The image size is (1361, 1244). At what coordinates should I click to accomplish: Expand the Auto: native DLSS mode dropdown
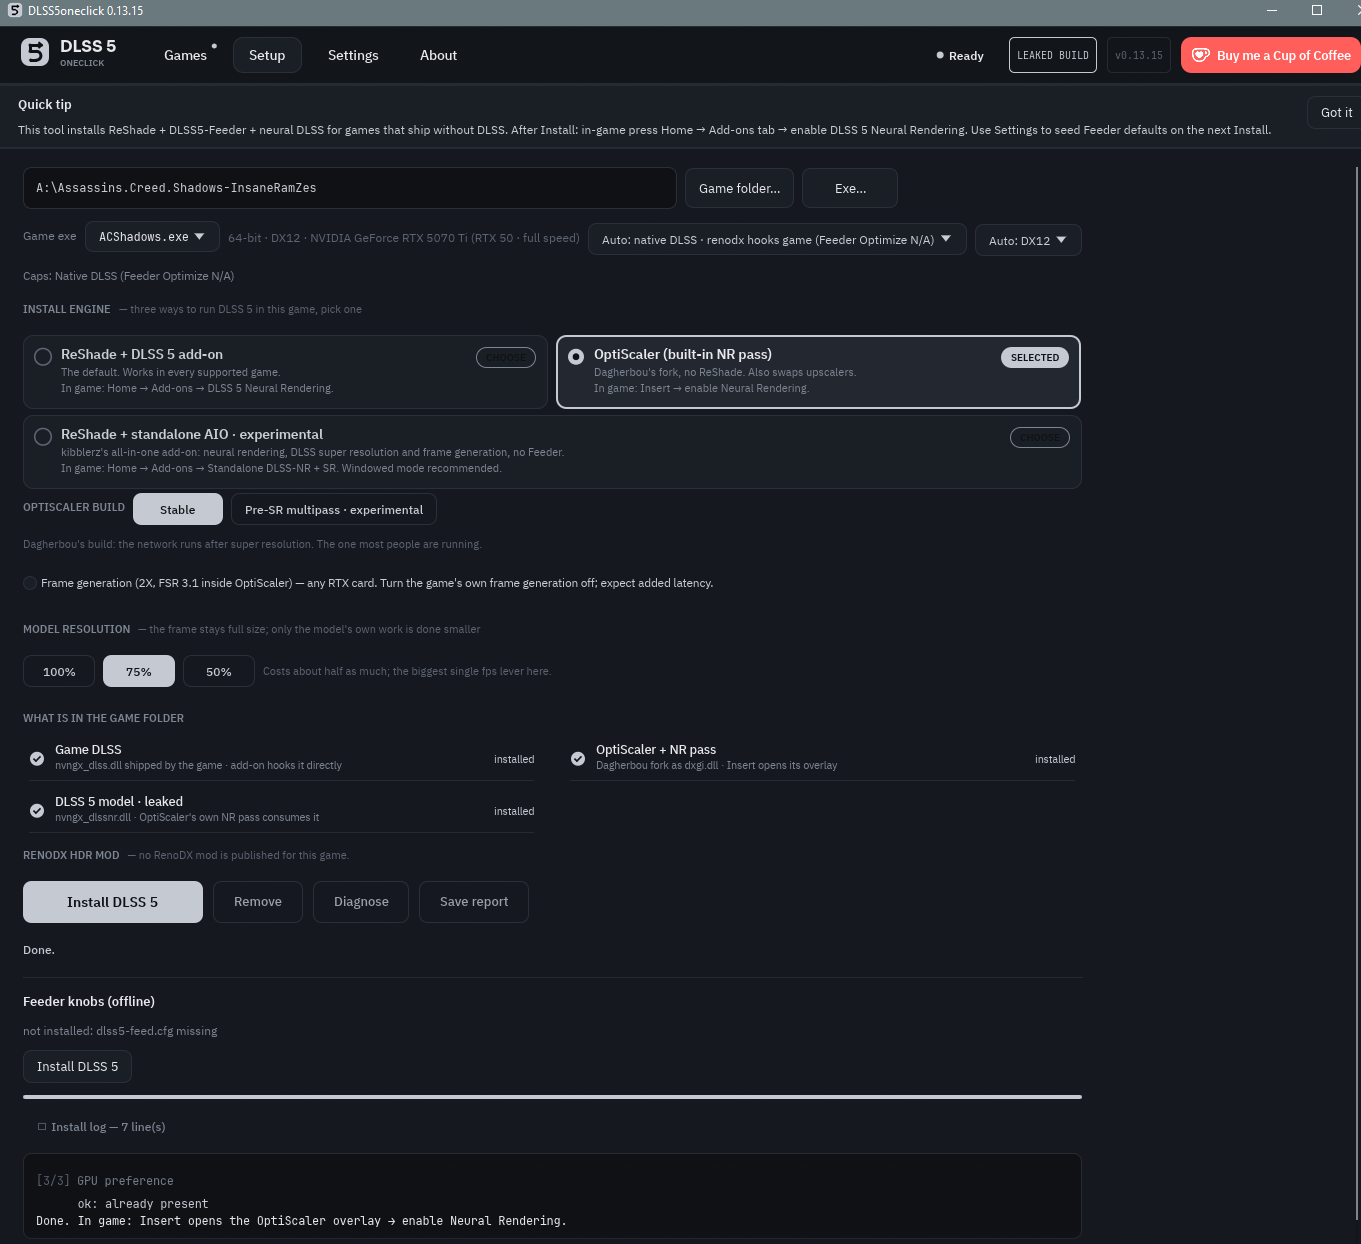[x=777, y=239]
